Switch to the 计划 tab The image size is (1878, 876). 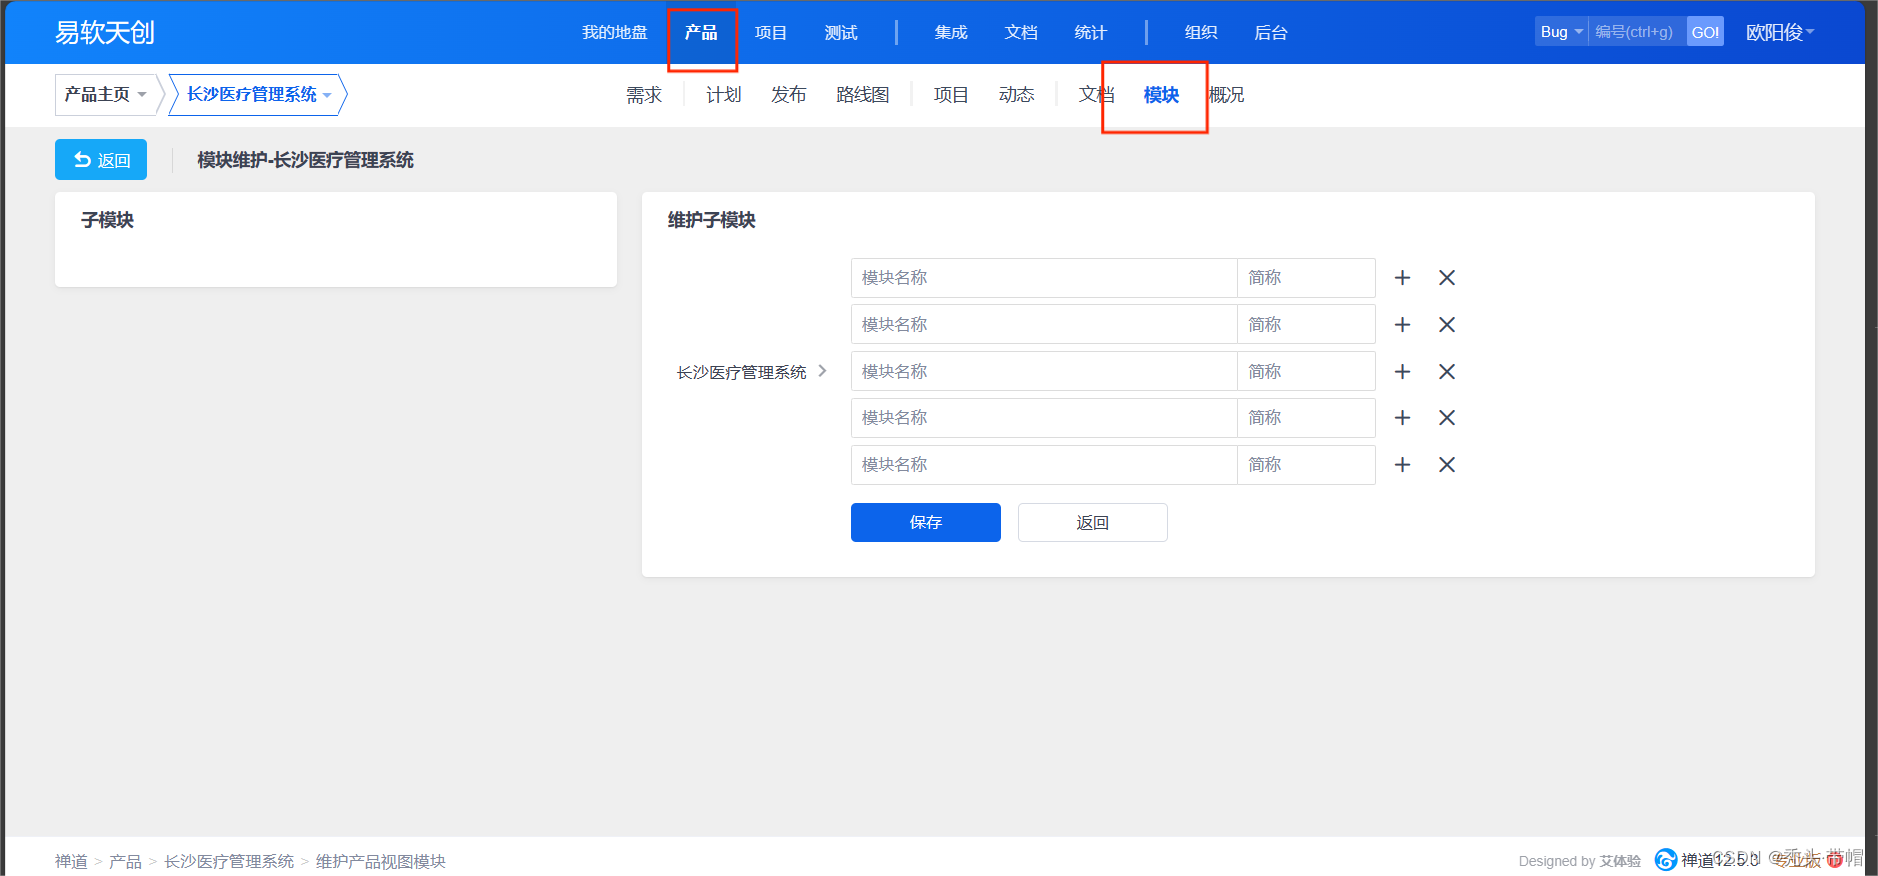724,95
